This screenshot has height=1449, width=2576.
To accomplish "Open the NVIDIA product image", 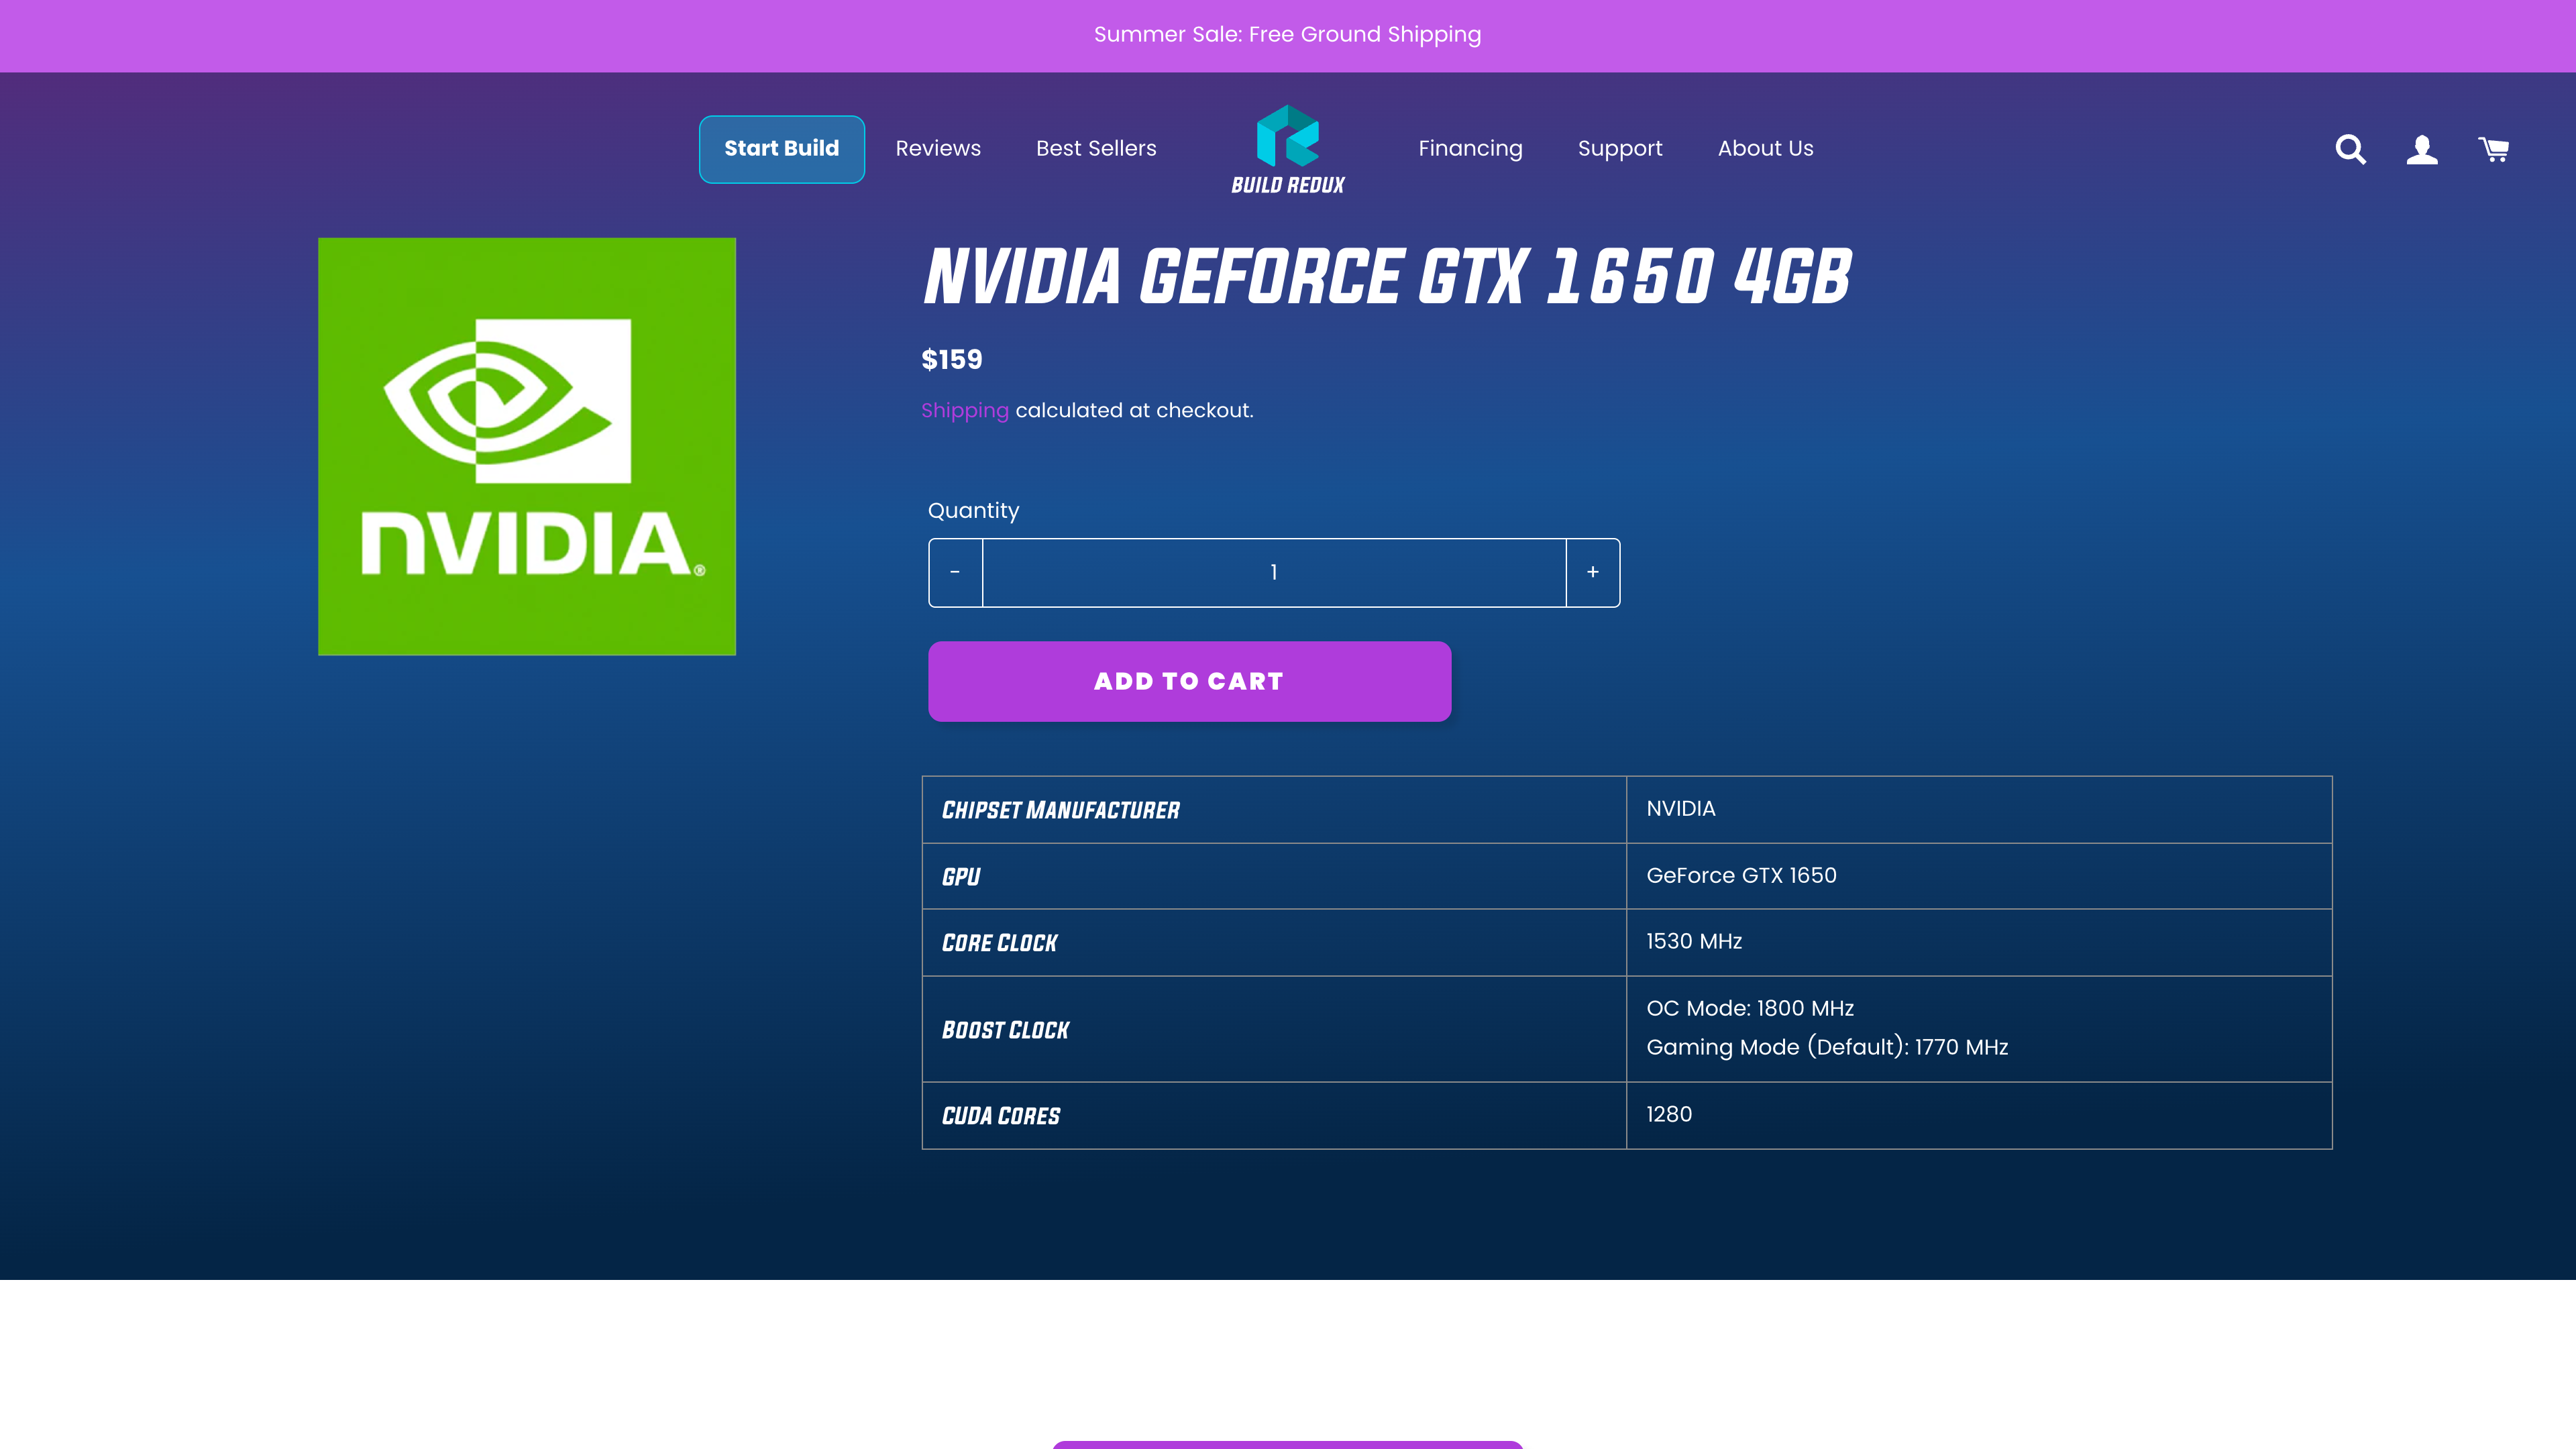I will [526, 446].
